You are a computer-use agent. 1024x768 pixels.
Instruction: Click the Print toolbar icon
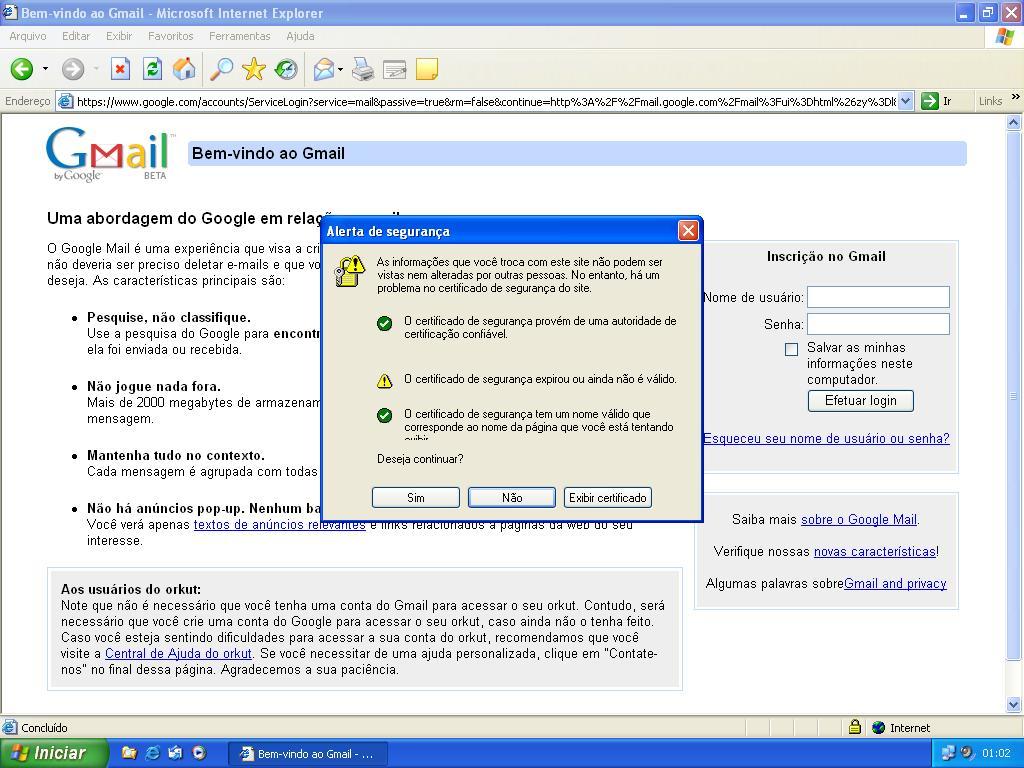(x=363, y=69)
